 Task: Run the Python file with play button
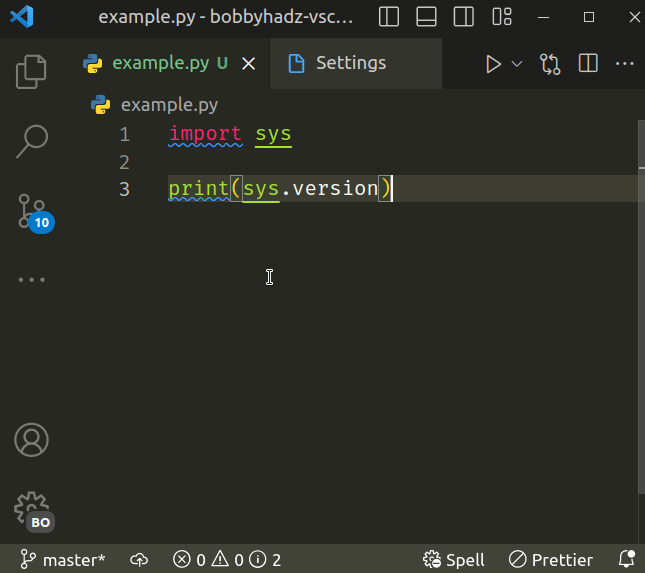493,64
